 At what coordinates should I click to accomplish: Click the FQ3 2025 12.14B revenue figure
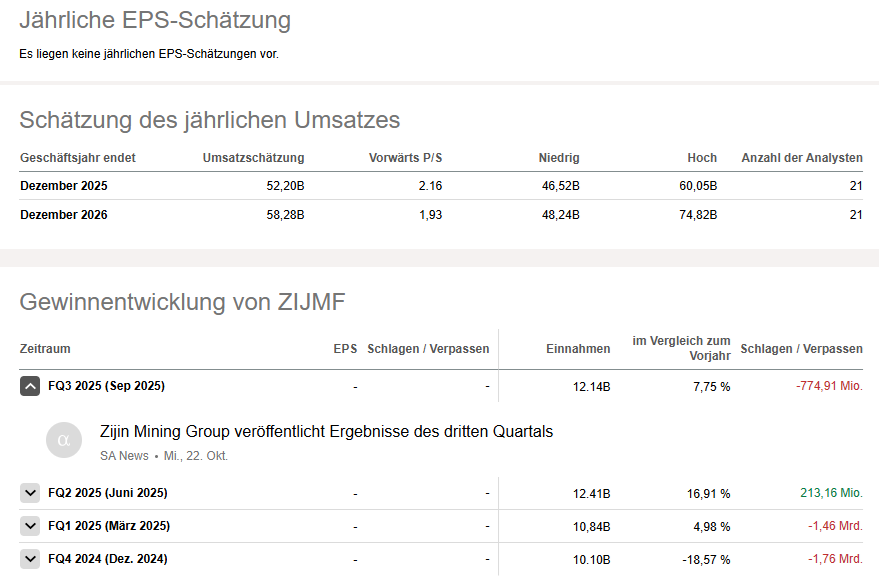(x=591, y=386)
